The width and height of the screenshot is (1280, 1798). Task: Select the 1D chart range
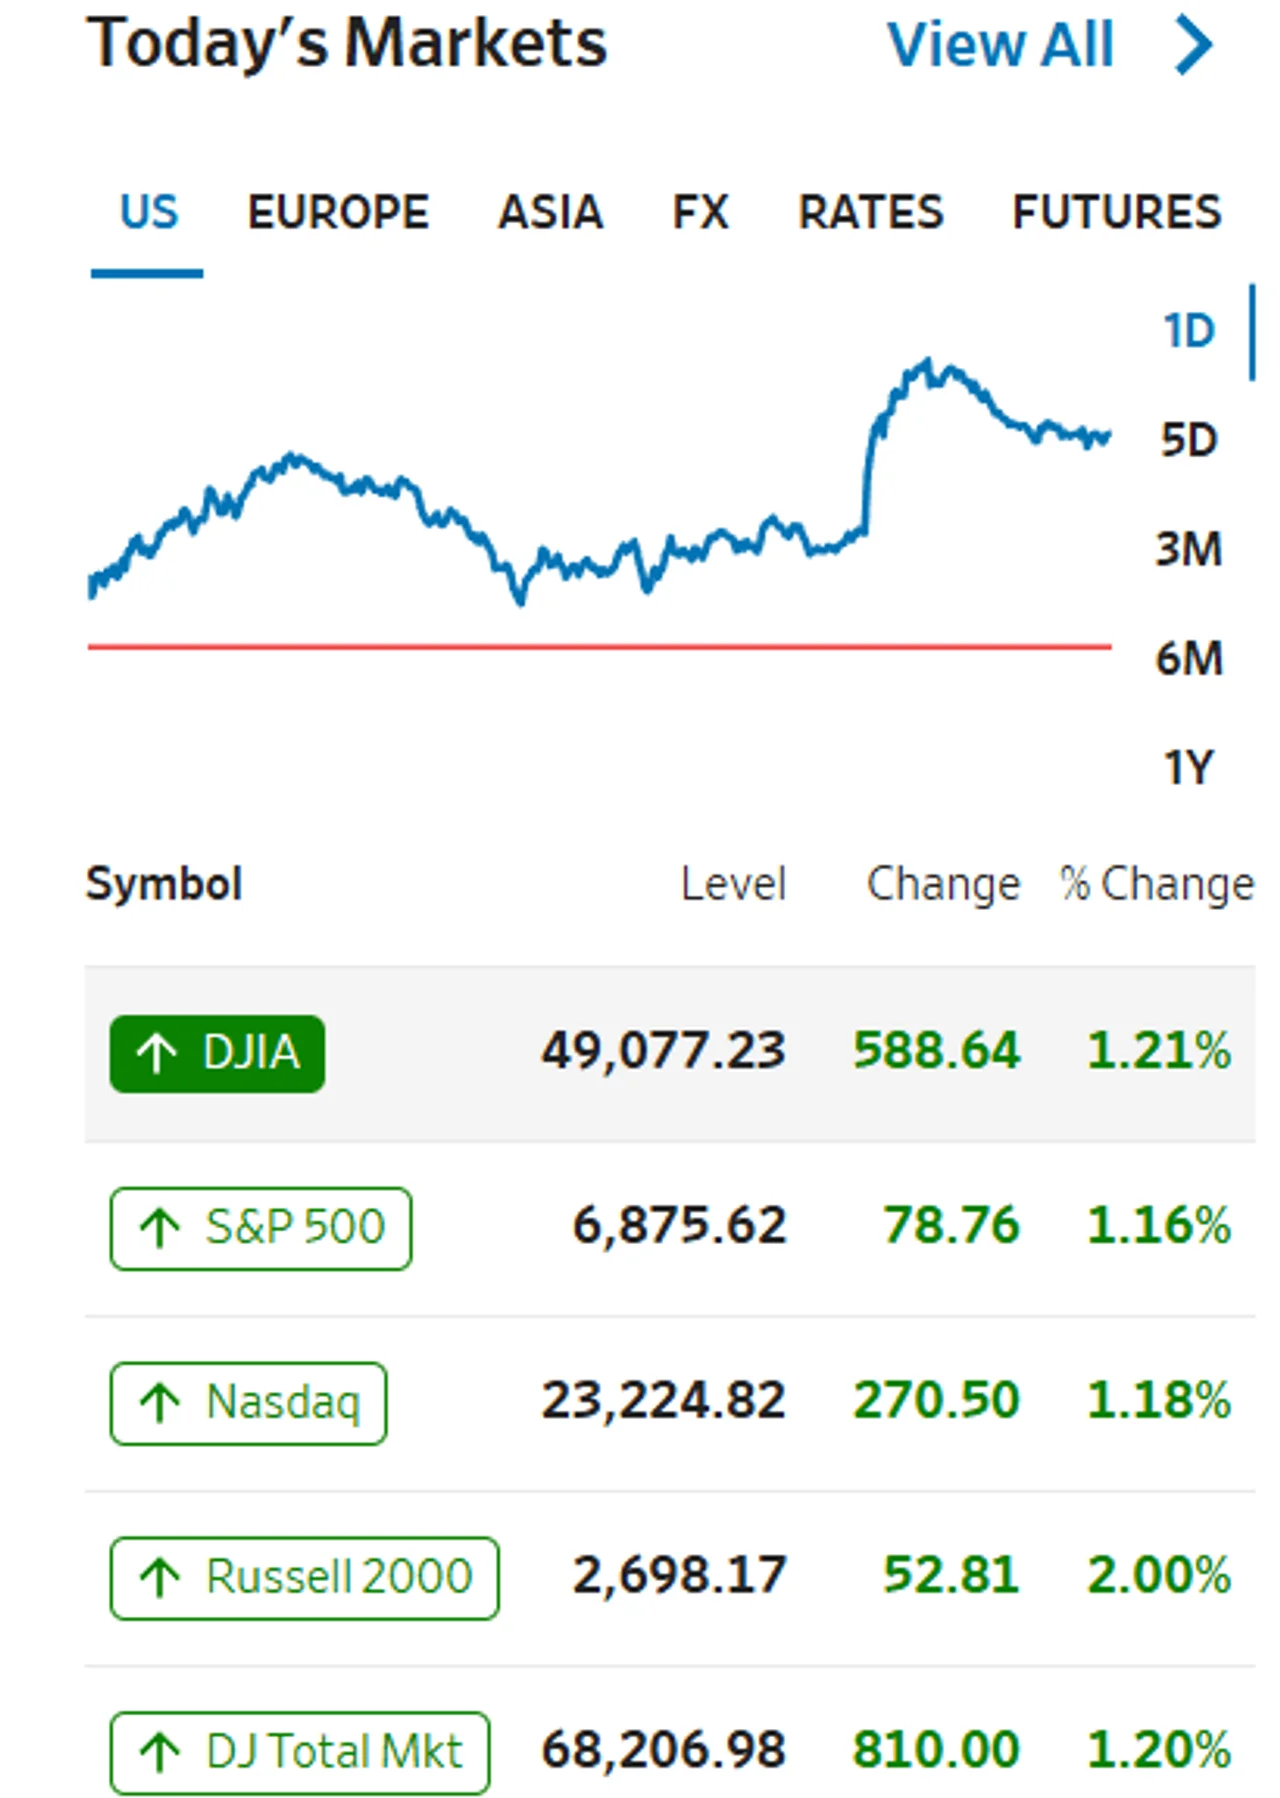[1188, 331]
